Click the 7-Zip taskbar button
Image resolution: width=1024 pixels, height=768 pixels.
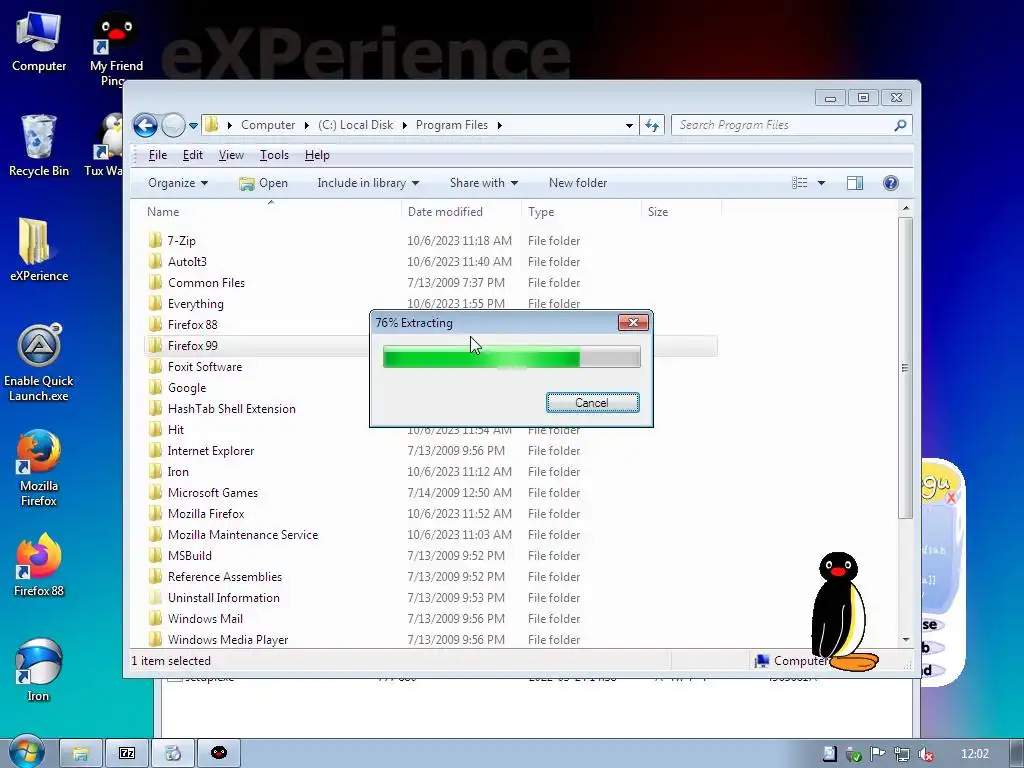tap(127, 753)
